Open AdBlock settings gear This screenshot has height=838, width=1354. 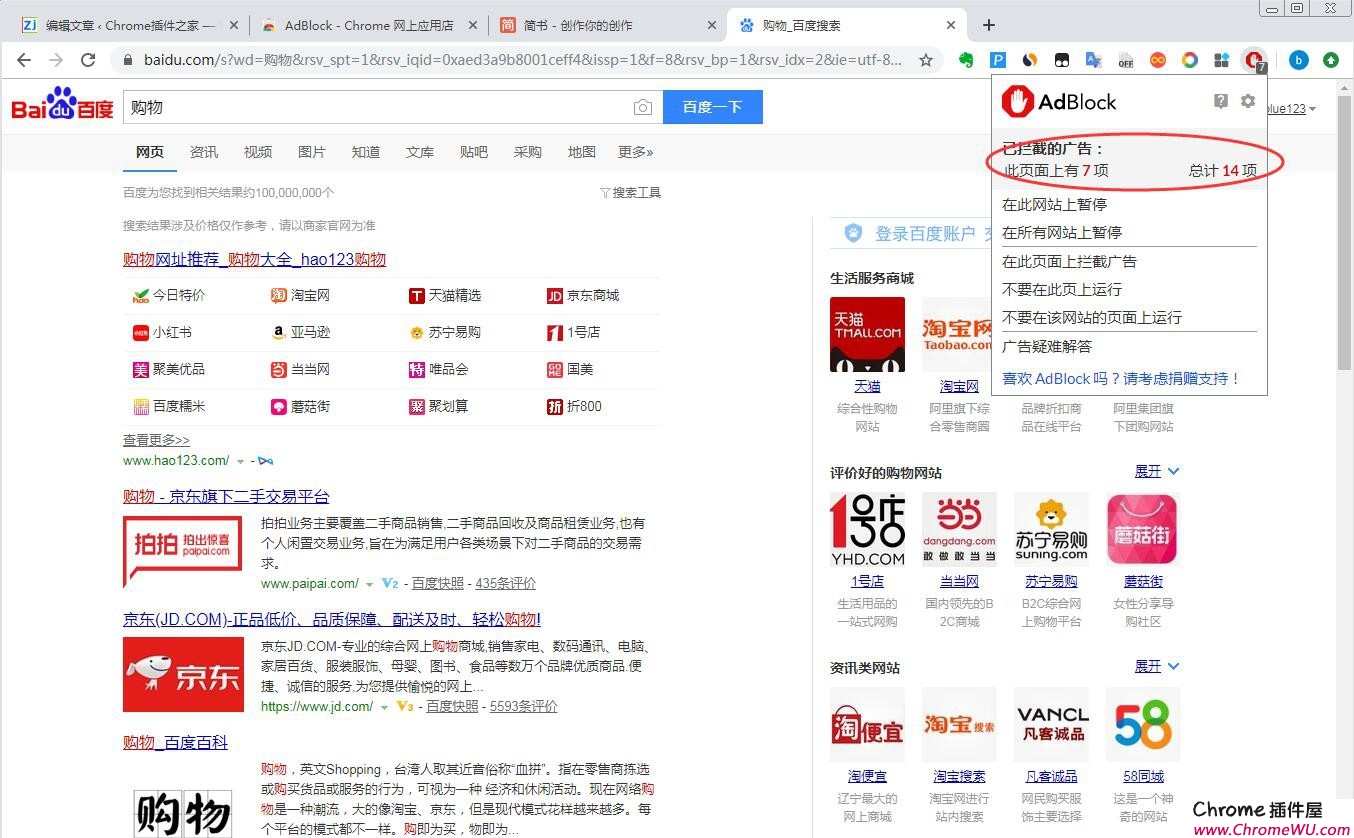point(1247,101)
